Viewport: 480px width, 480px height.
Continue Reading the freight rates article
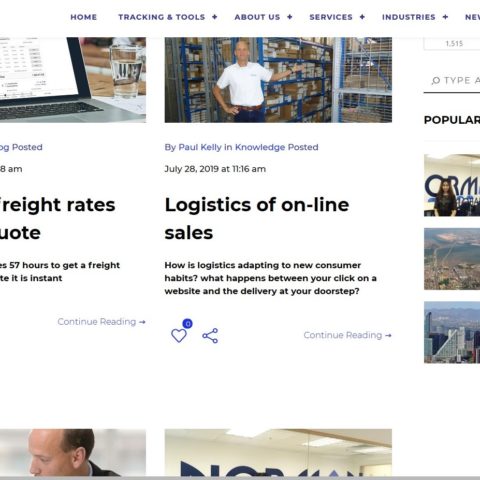(x=102, y=322)
